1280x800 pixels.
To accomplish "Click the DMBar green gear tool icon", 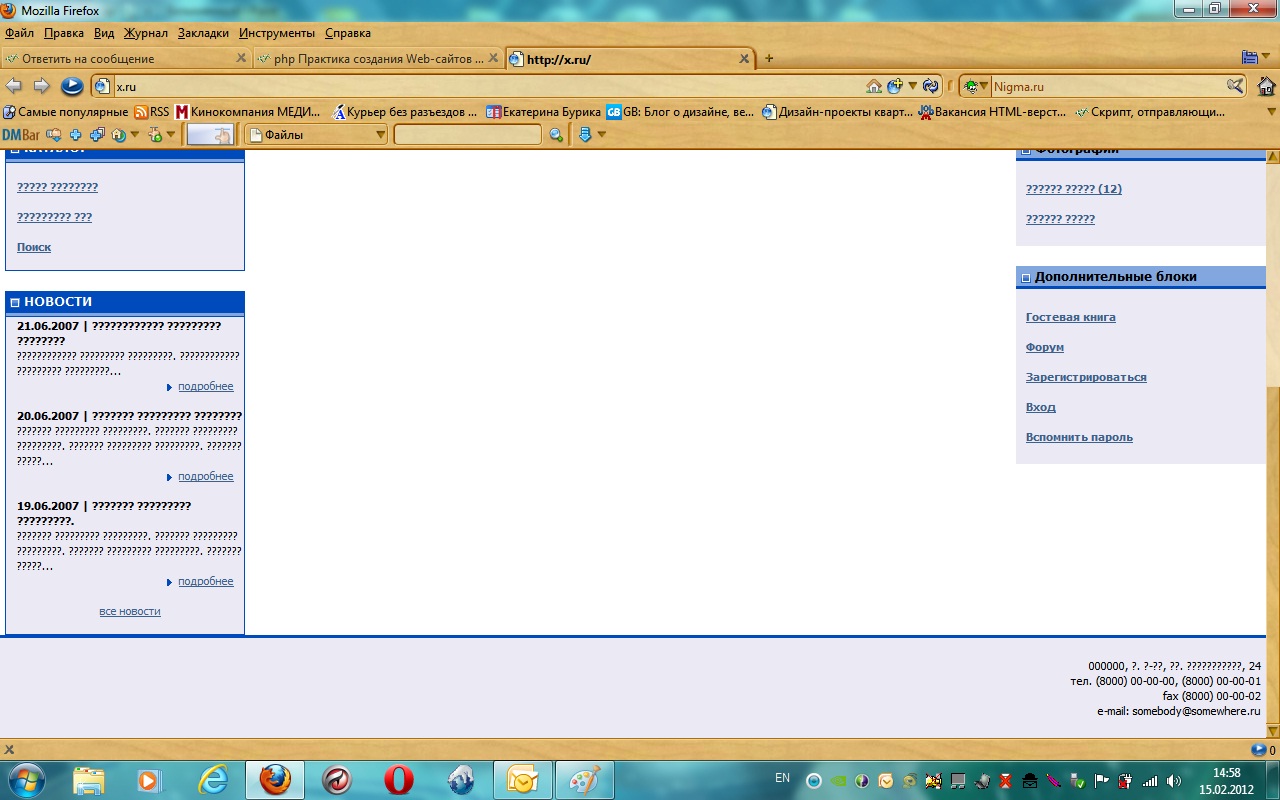I will [x=155, y=135].
